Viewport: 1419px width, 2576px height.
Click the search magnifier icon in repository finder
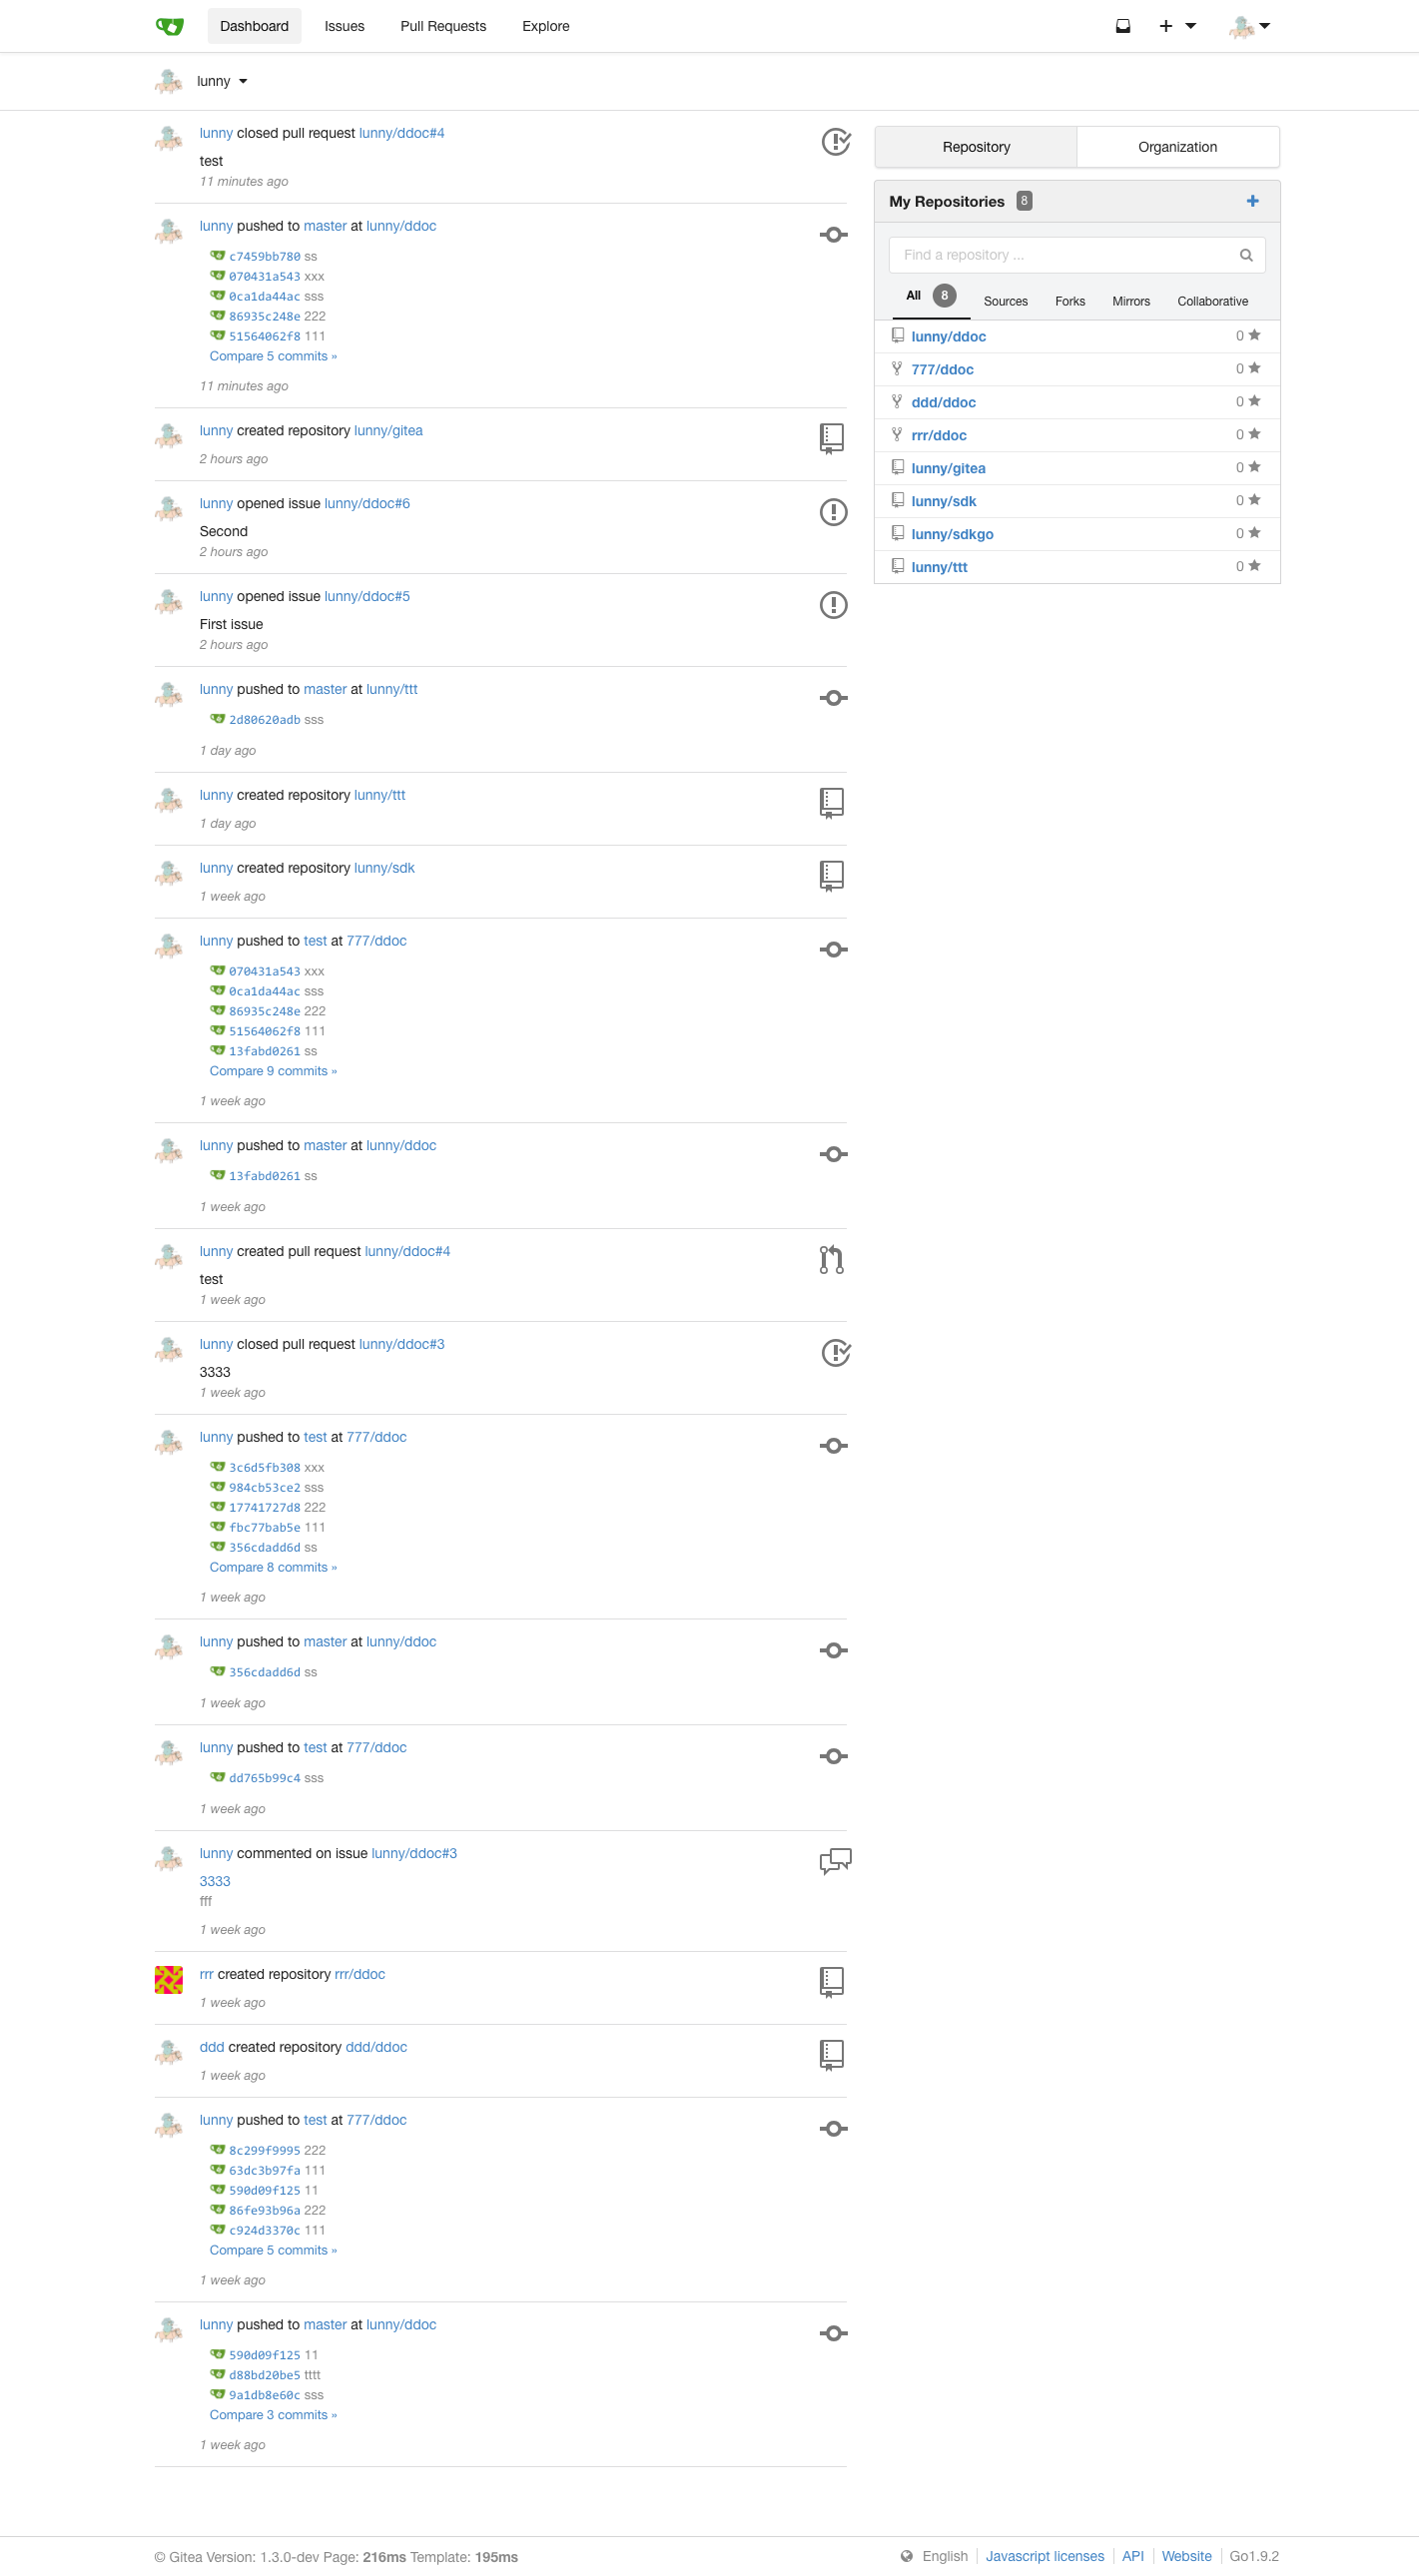(x=1246, y=255)
